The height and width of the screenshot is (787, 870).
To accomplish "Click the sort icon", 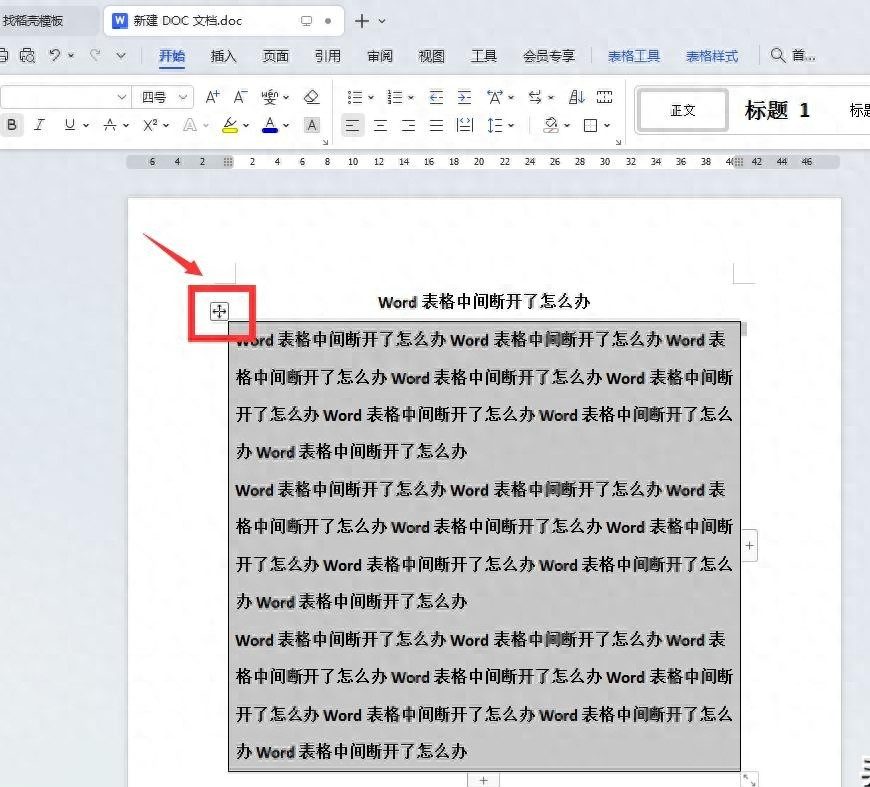I will 576,98.
